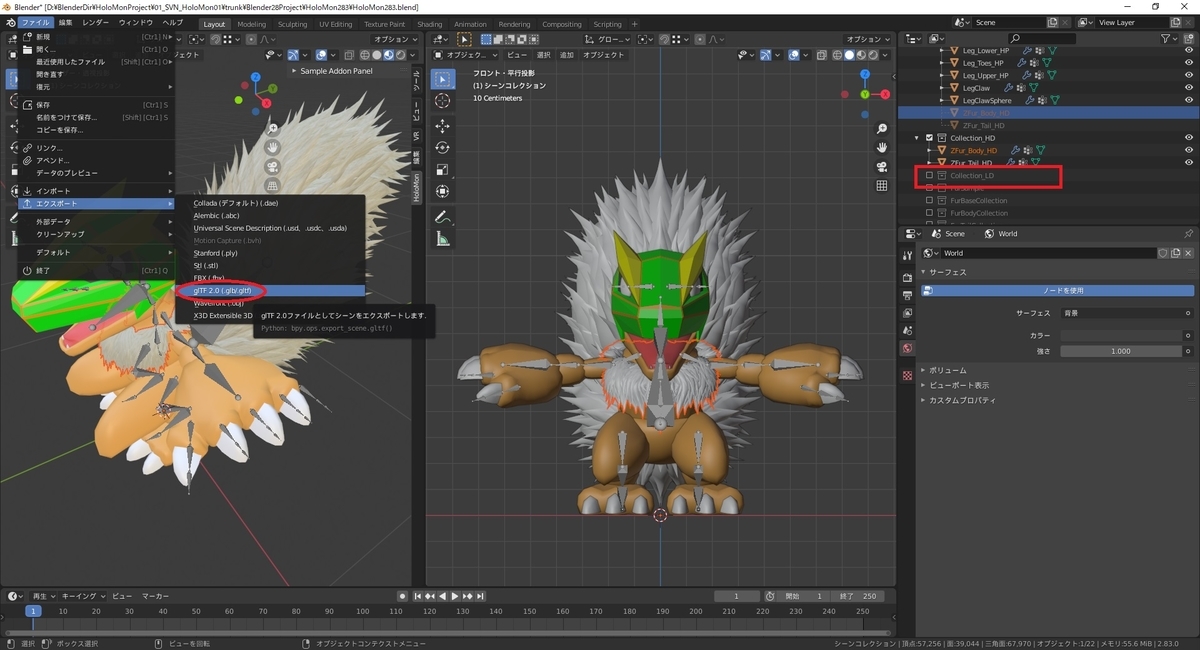Open the キーイング dropdown in timeline

[83, 596]
